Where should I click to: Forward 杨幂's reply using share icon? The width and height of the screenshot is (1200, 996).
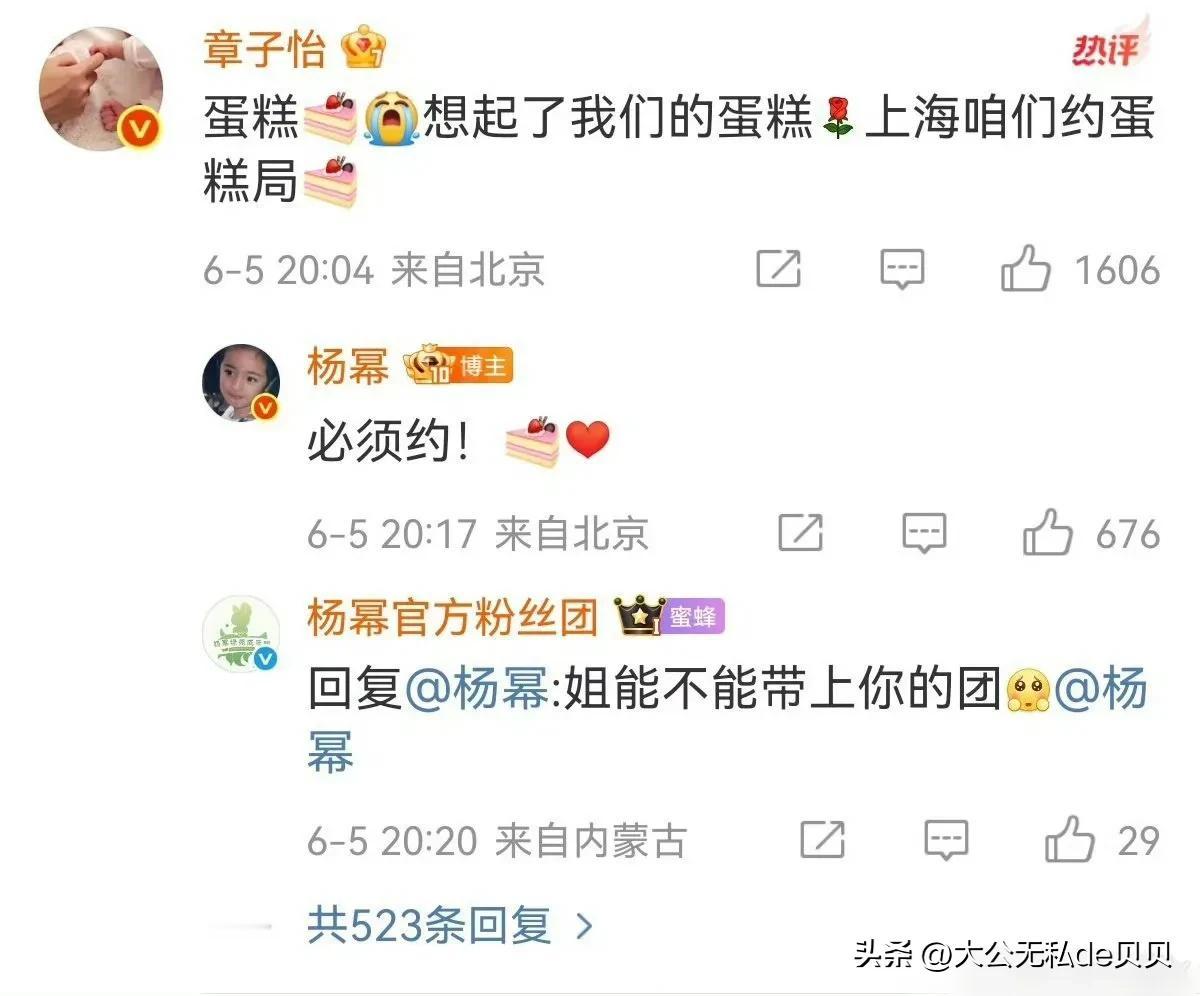[x=800, y=534]
